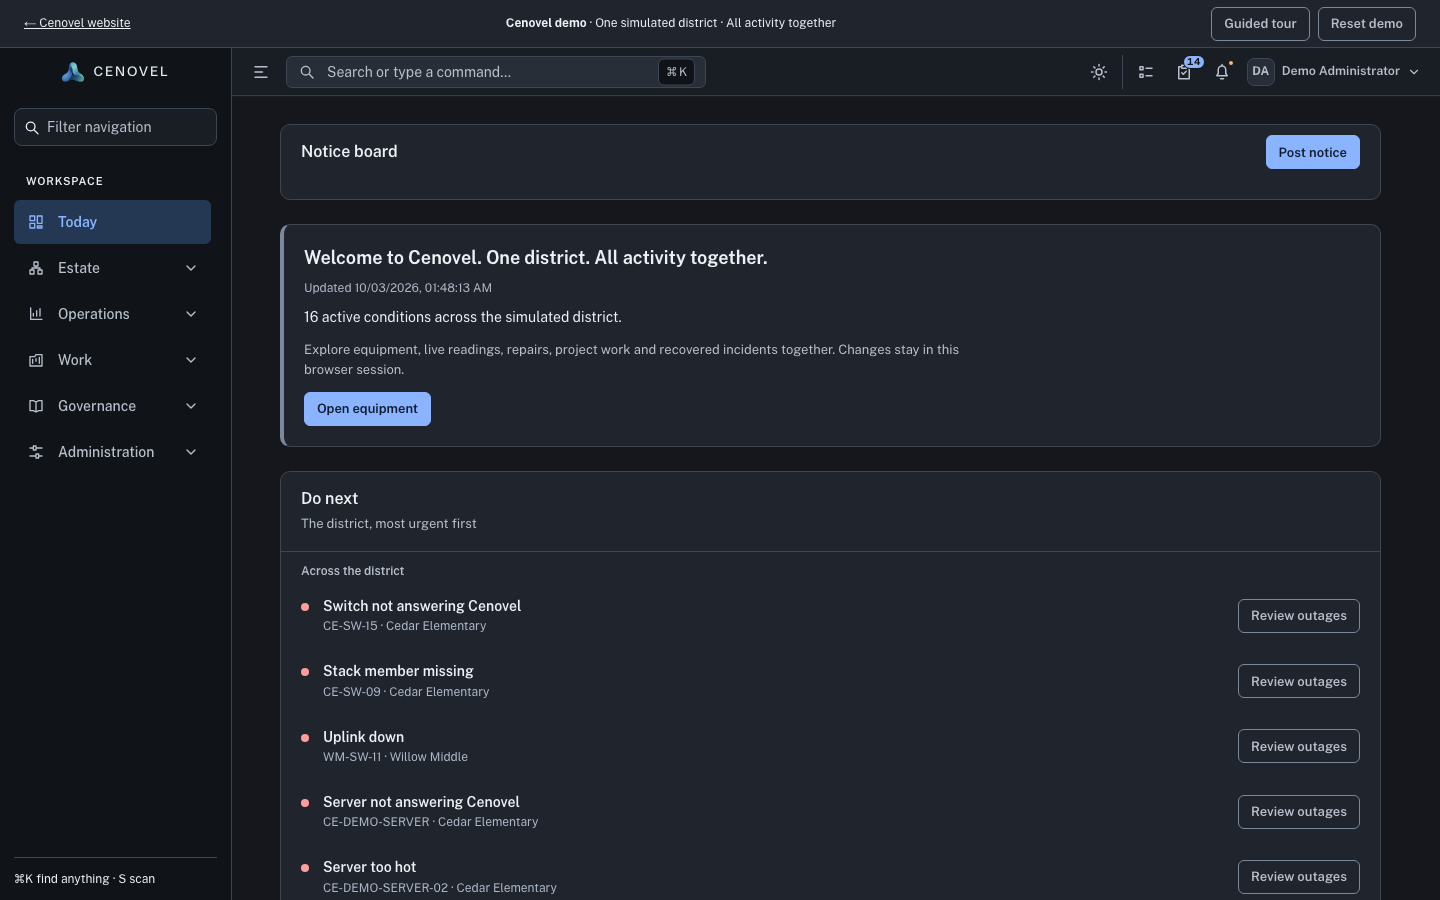Click the Stack member missing title
The height and width of the screenshot is (900, 1440).
point(398,671)
